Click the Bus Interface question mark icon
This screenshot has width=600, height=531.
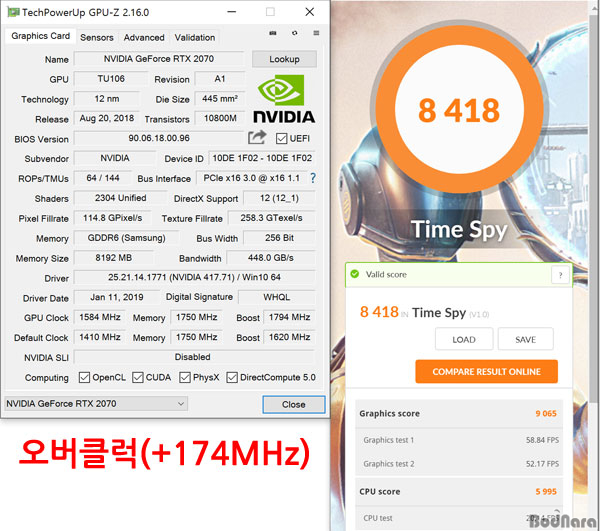[x=313, y=178]
